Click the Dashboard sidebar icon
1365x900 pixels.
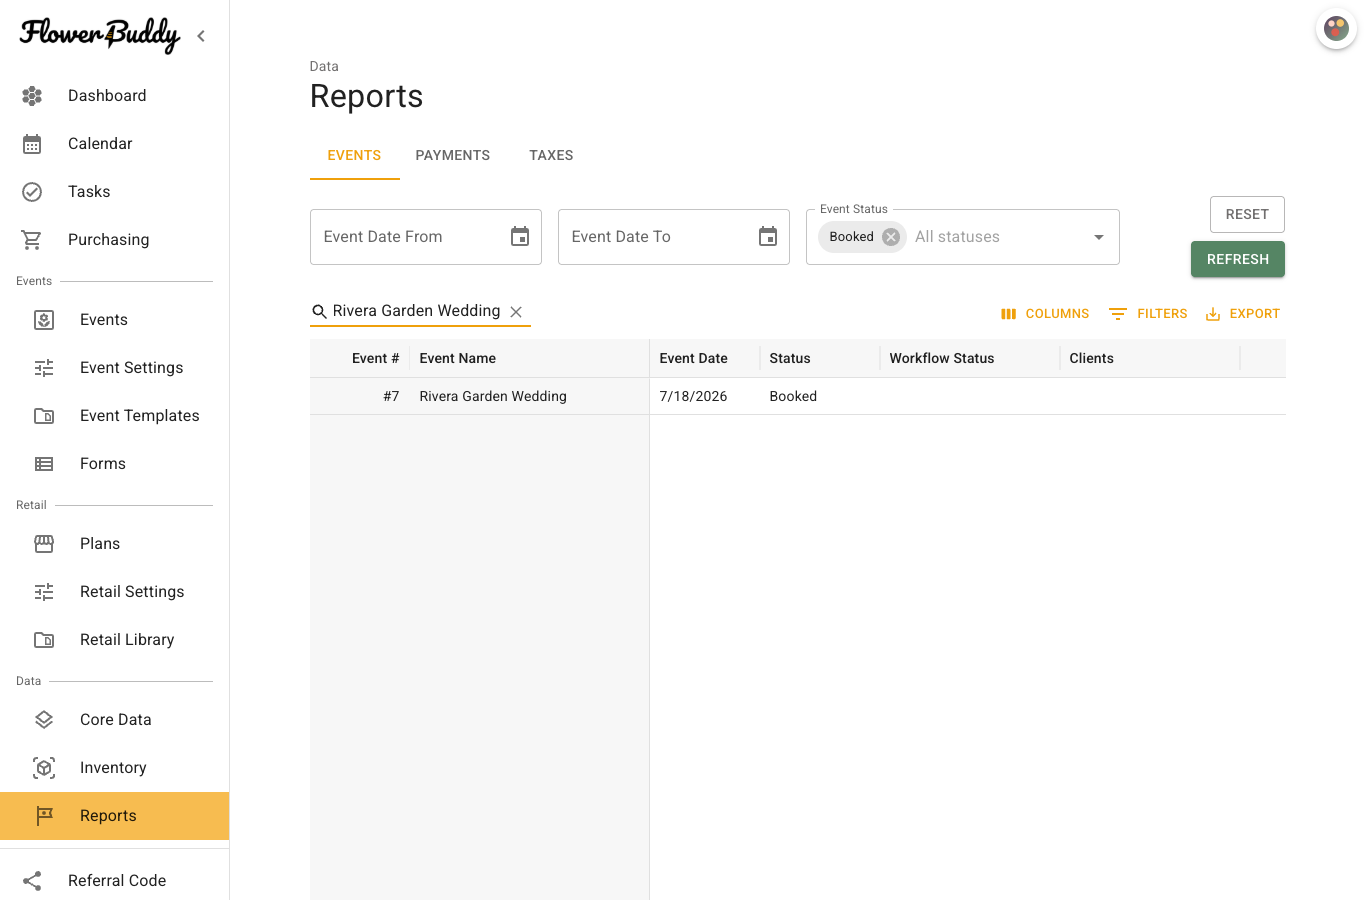click(x=32, y=96)
